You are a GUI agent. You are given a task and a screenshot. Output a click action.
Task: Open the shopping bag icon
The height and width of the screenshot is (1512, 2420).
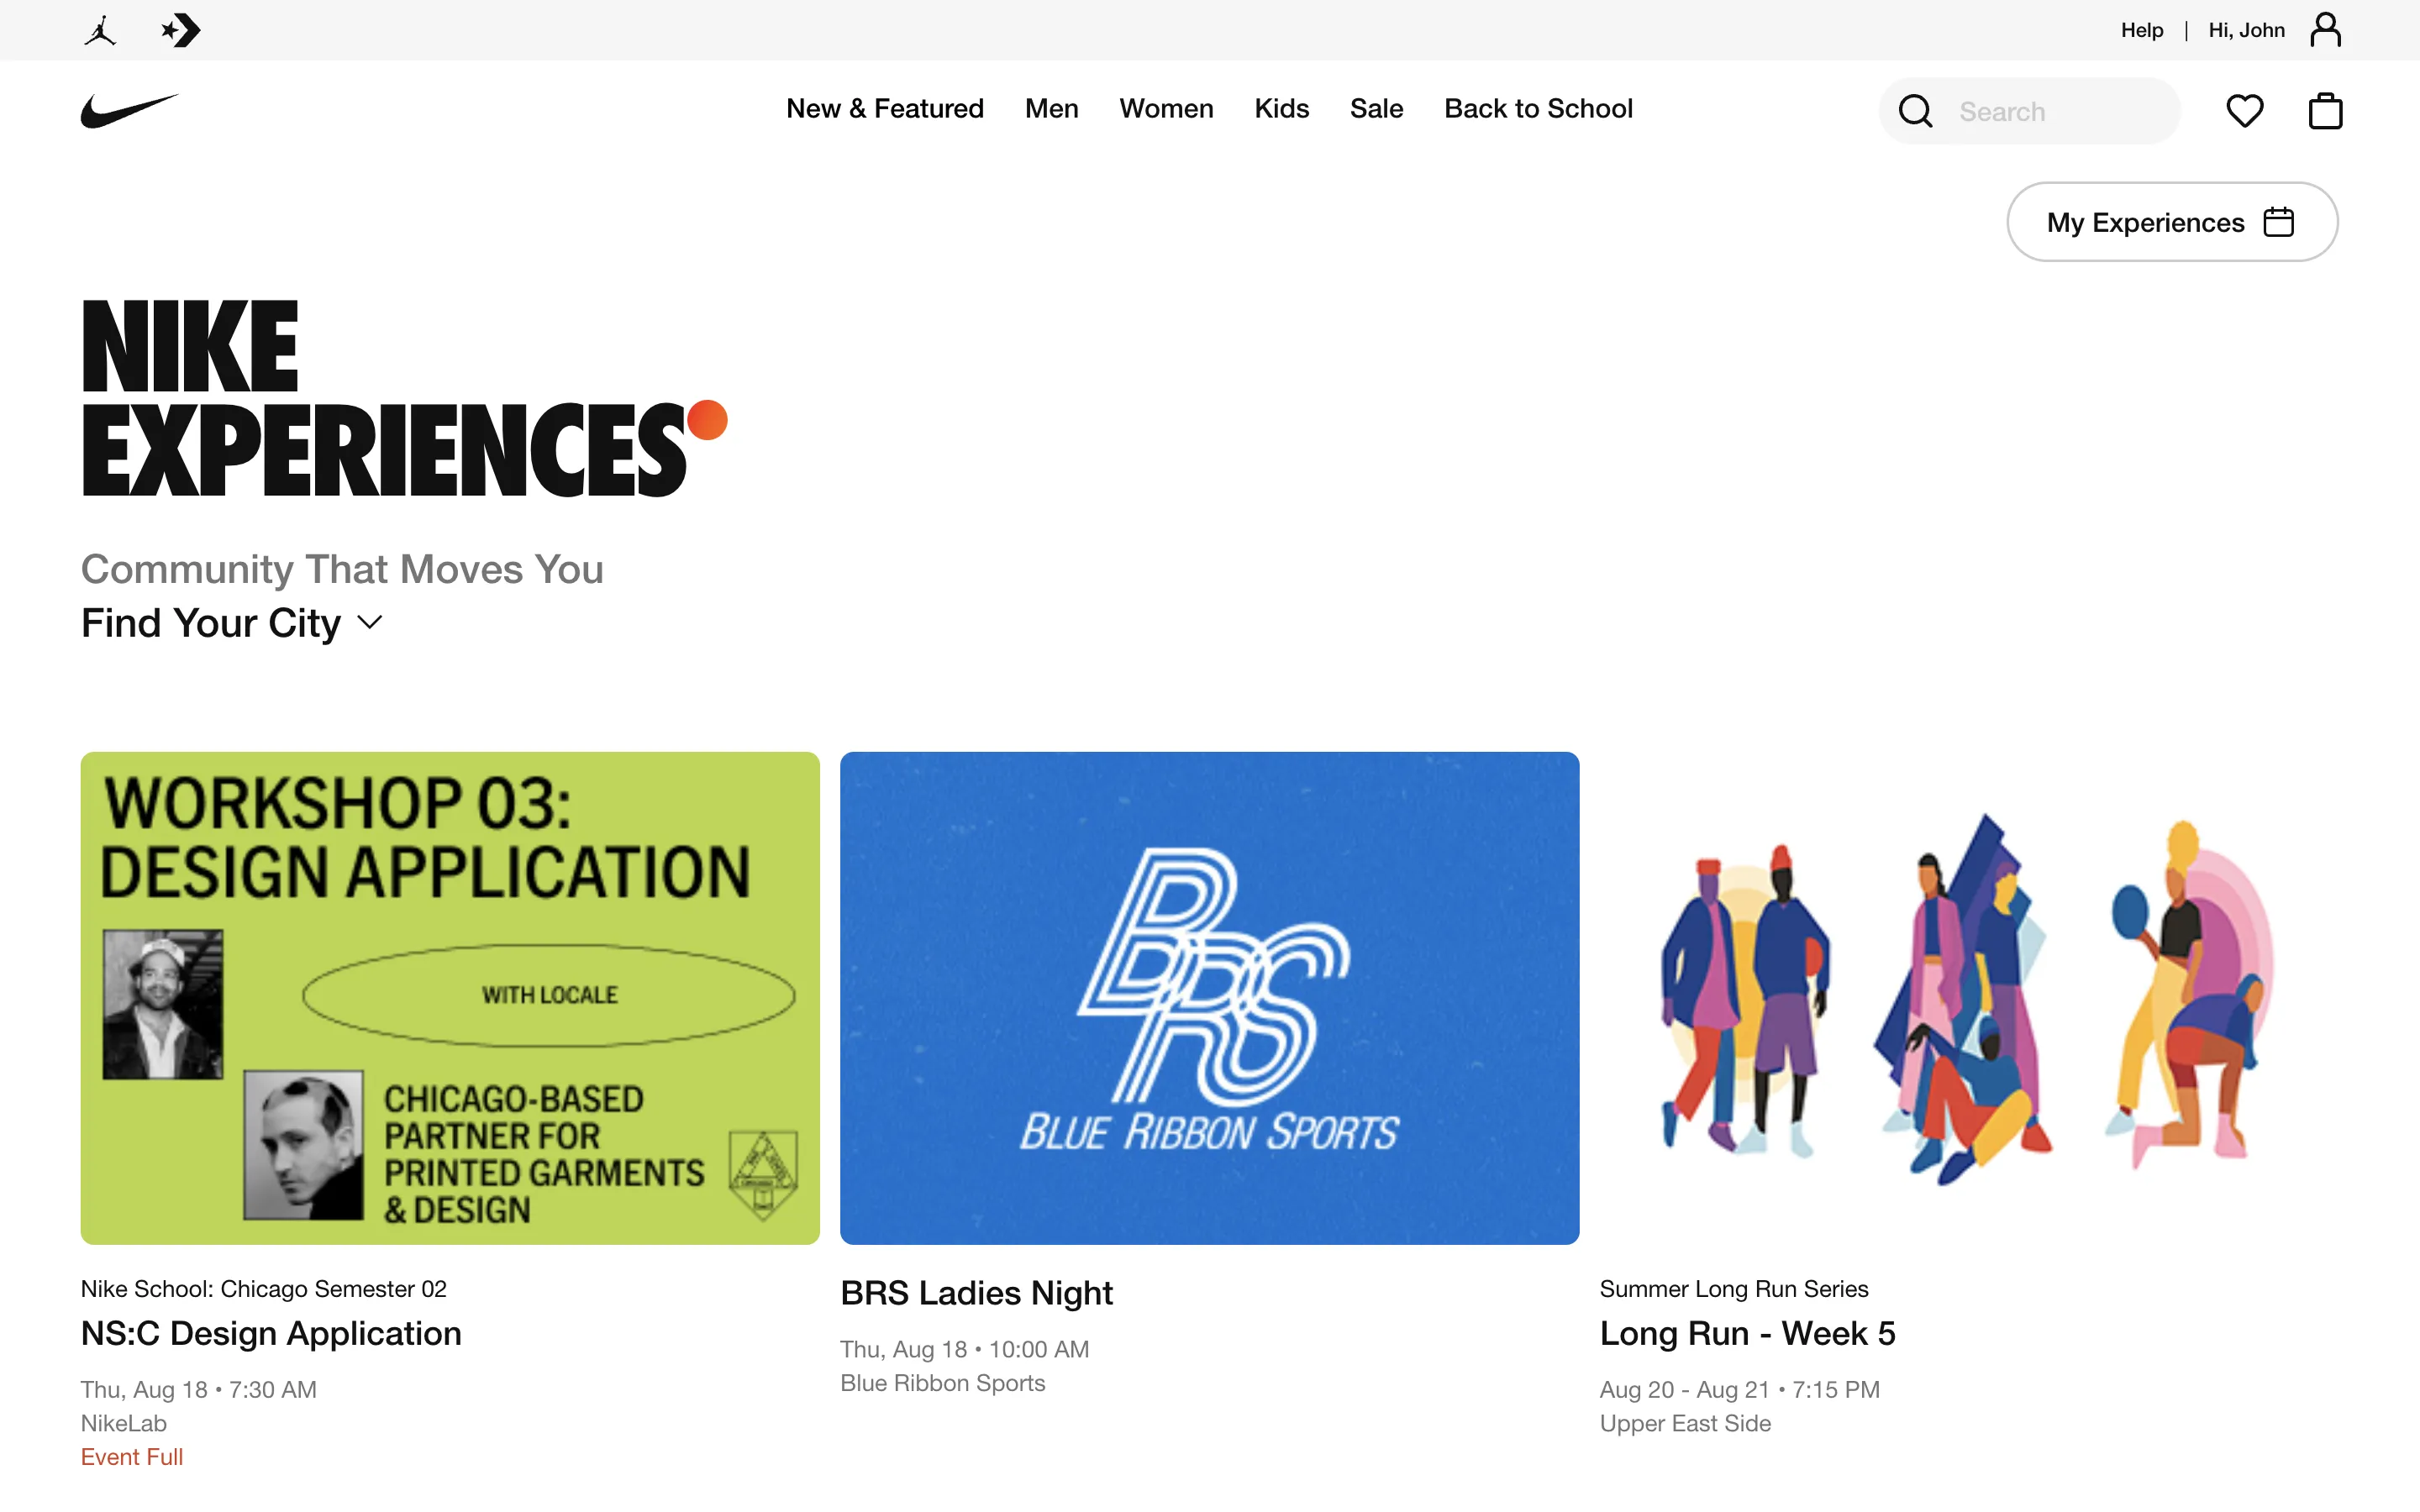point(2325,111)
